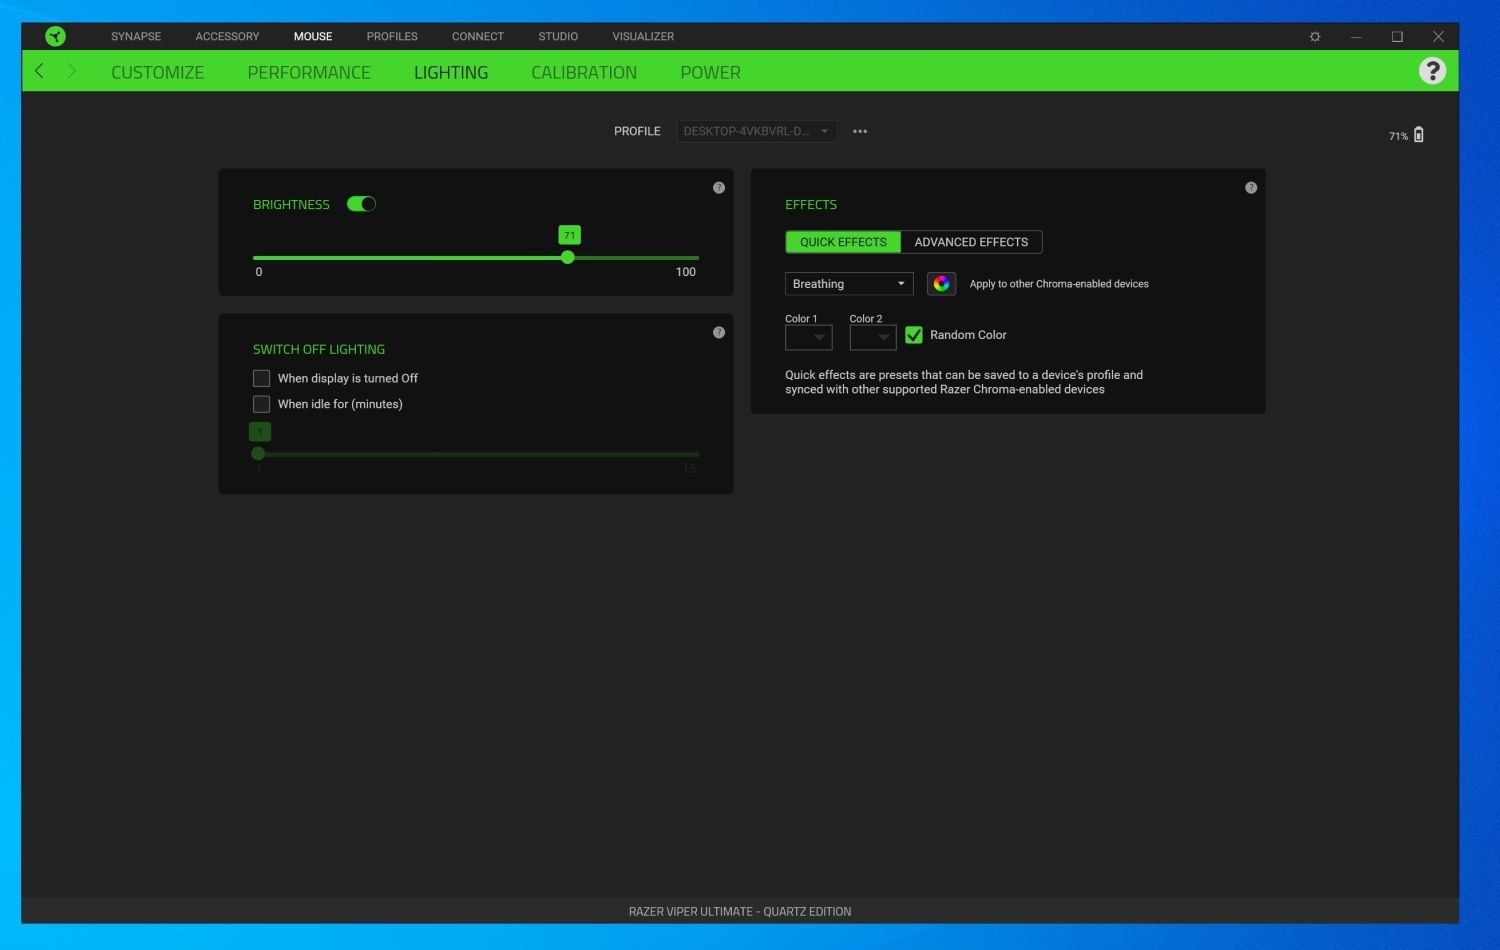Screen dimensions: 1500x950
Task: Close the Razer Synapse window
Action: [x=1438, y=37]
